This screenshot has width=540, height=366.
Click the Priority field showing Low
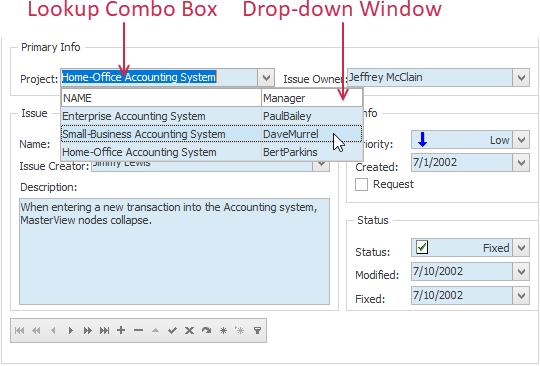(x=462, y=140)
